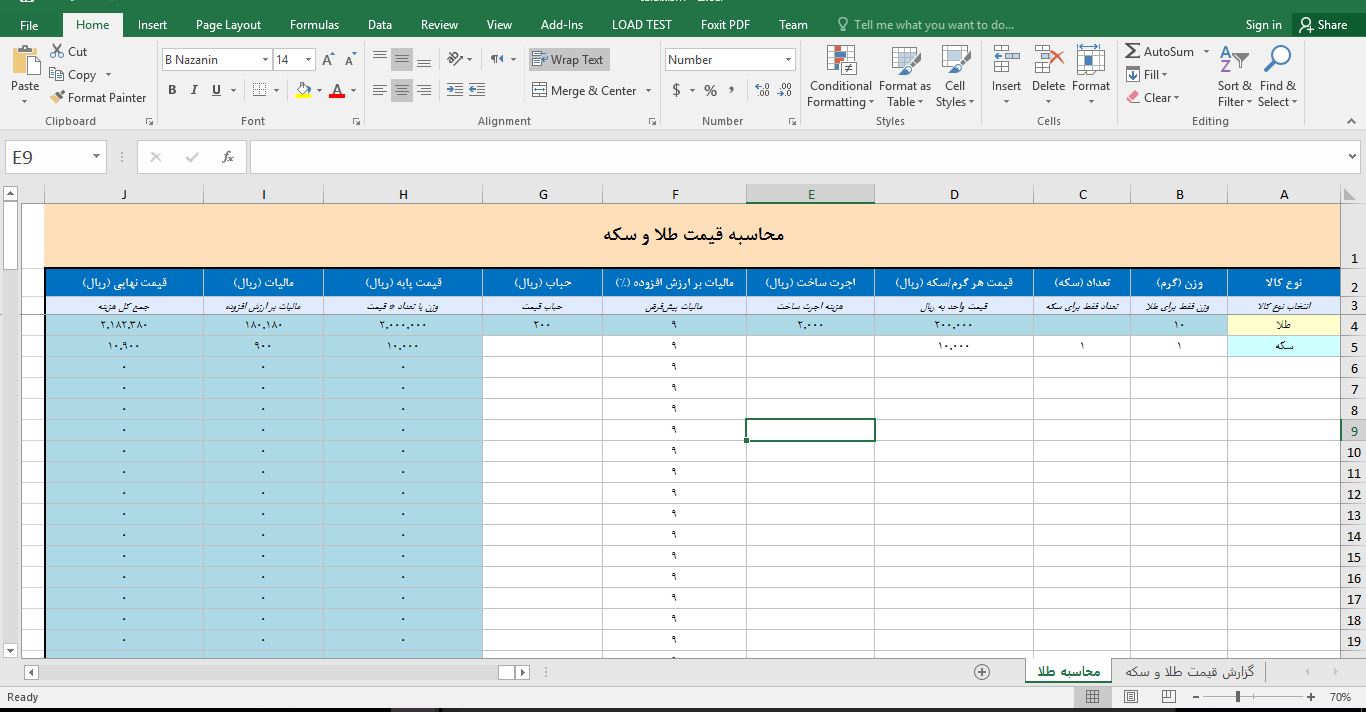Apply percent style format

pyautogui.click(x=710, y=90)
